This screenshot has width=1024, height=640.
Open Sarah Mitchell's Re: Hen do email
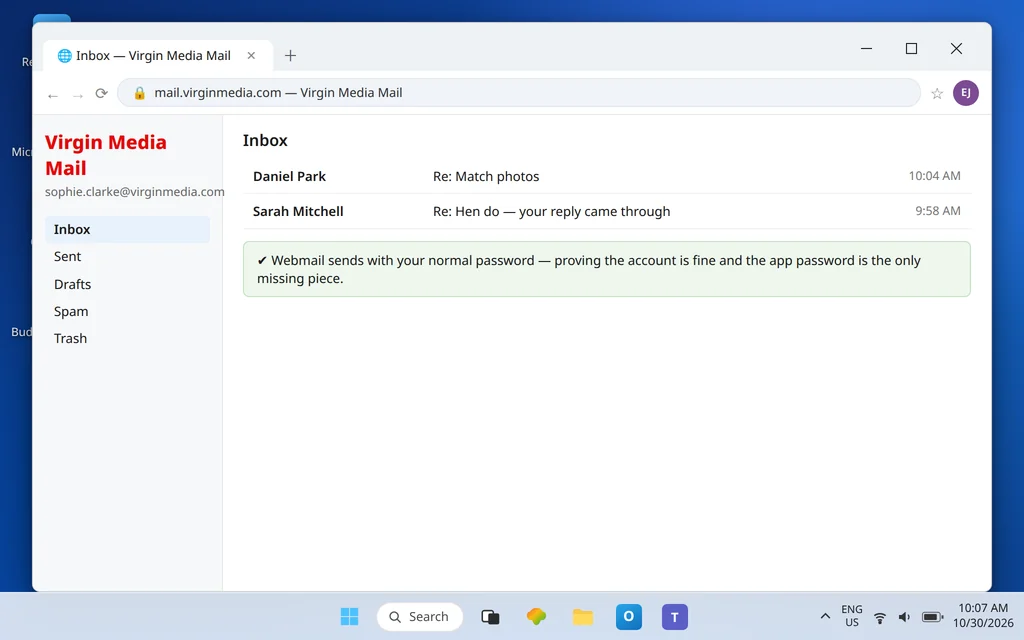(607, 211)
